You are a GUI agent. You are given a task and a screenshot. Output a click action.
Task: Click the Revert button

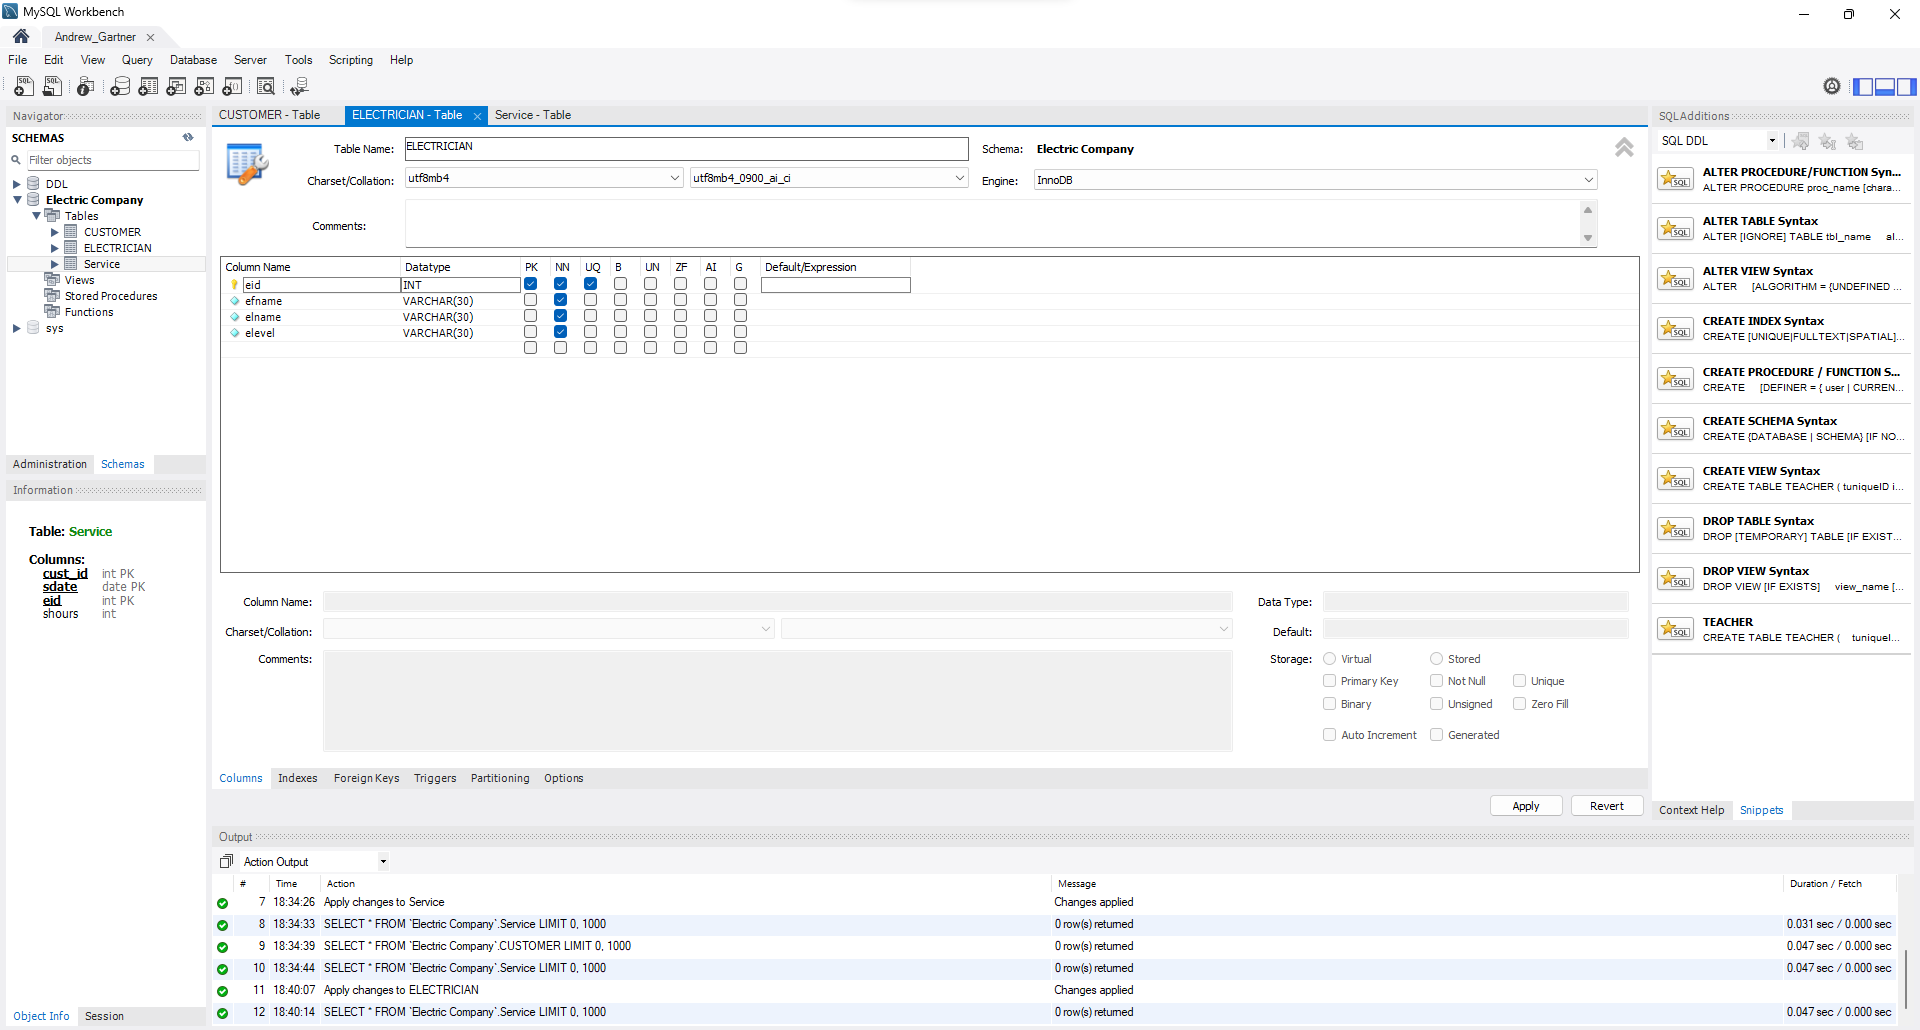1607,806
